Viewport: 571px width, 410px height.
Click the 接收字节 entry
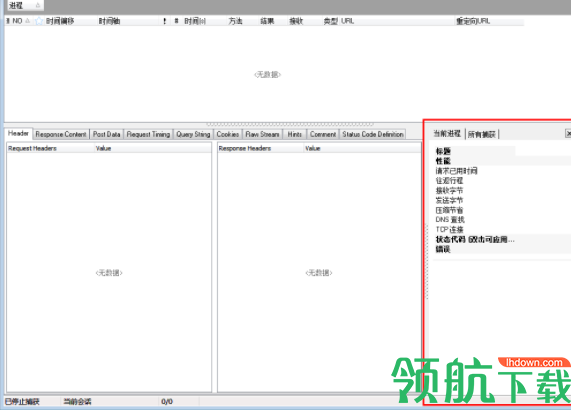pyautogui.click(x=449, y=190)
